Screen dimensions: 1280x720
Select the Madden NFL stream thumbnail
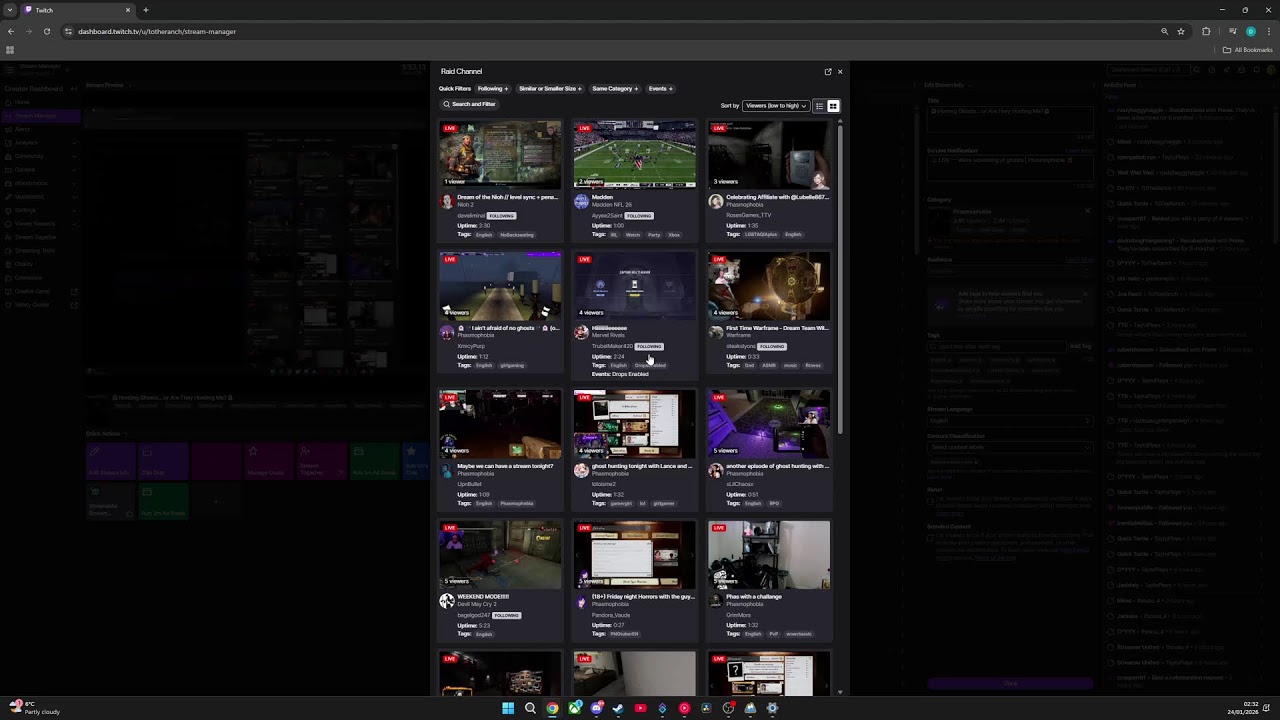(634, 154)
